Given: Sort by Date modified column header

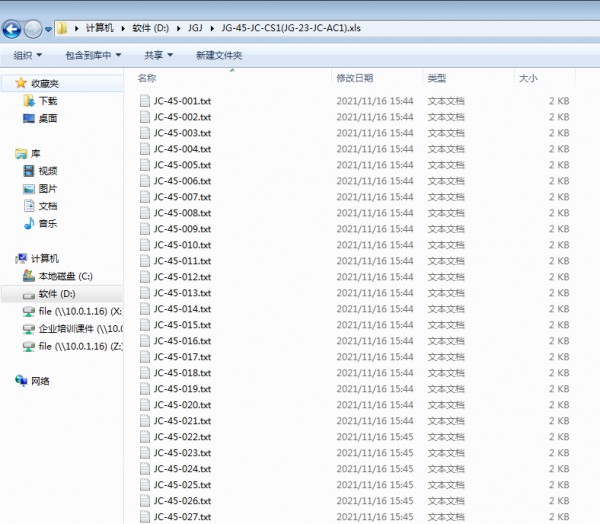Looking at the screenshot, I should point(355,78).
